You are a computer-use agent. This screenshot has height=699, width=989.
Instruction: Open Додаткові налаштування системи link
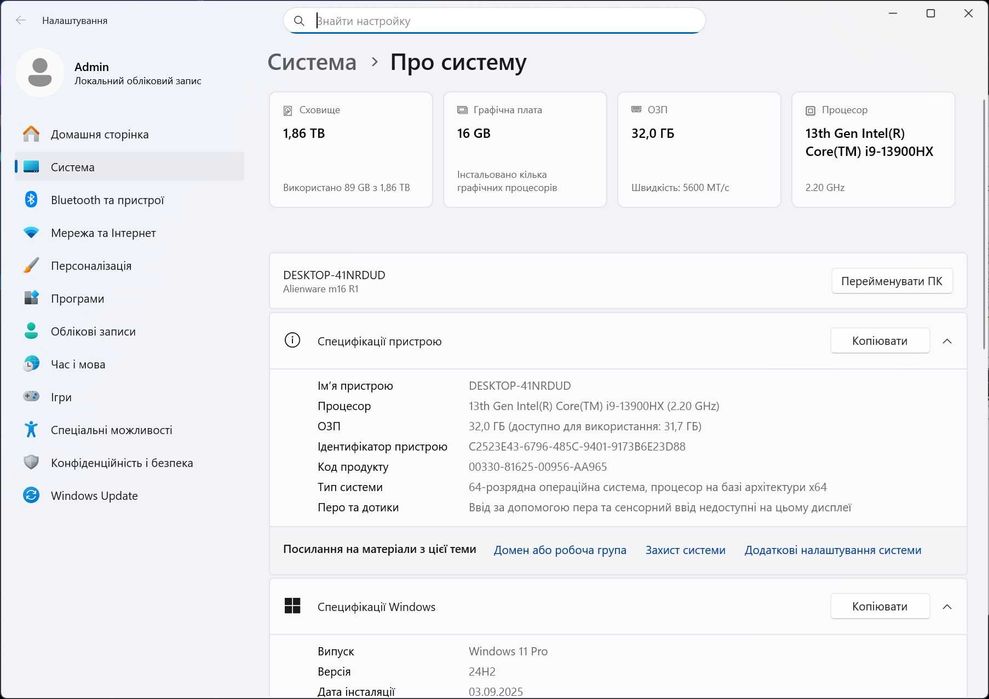click(832, 550)
